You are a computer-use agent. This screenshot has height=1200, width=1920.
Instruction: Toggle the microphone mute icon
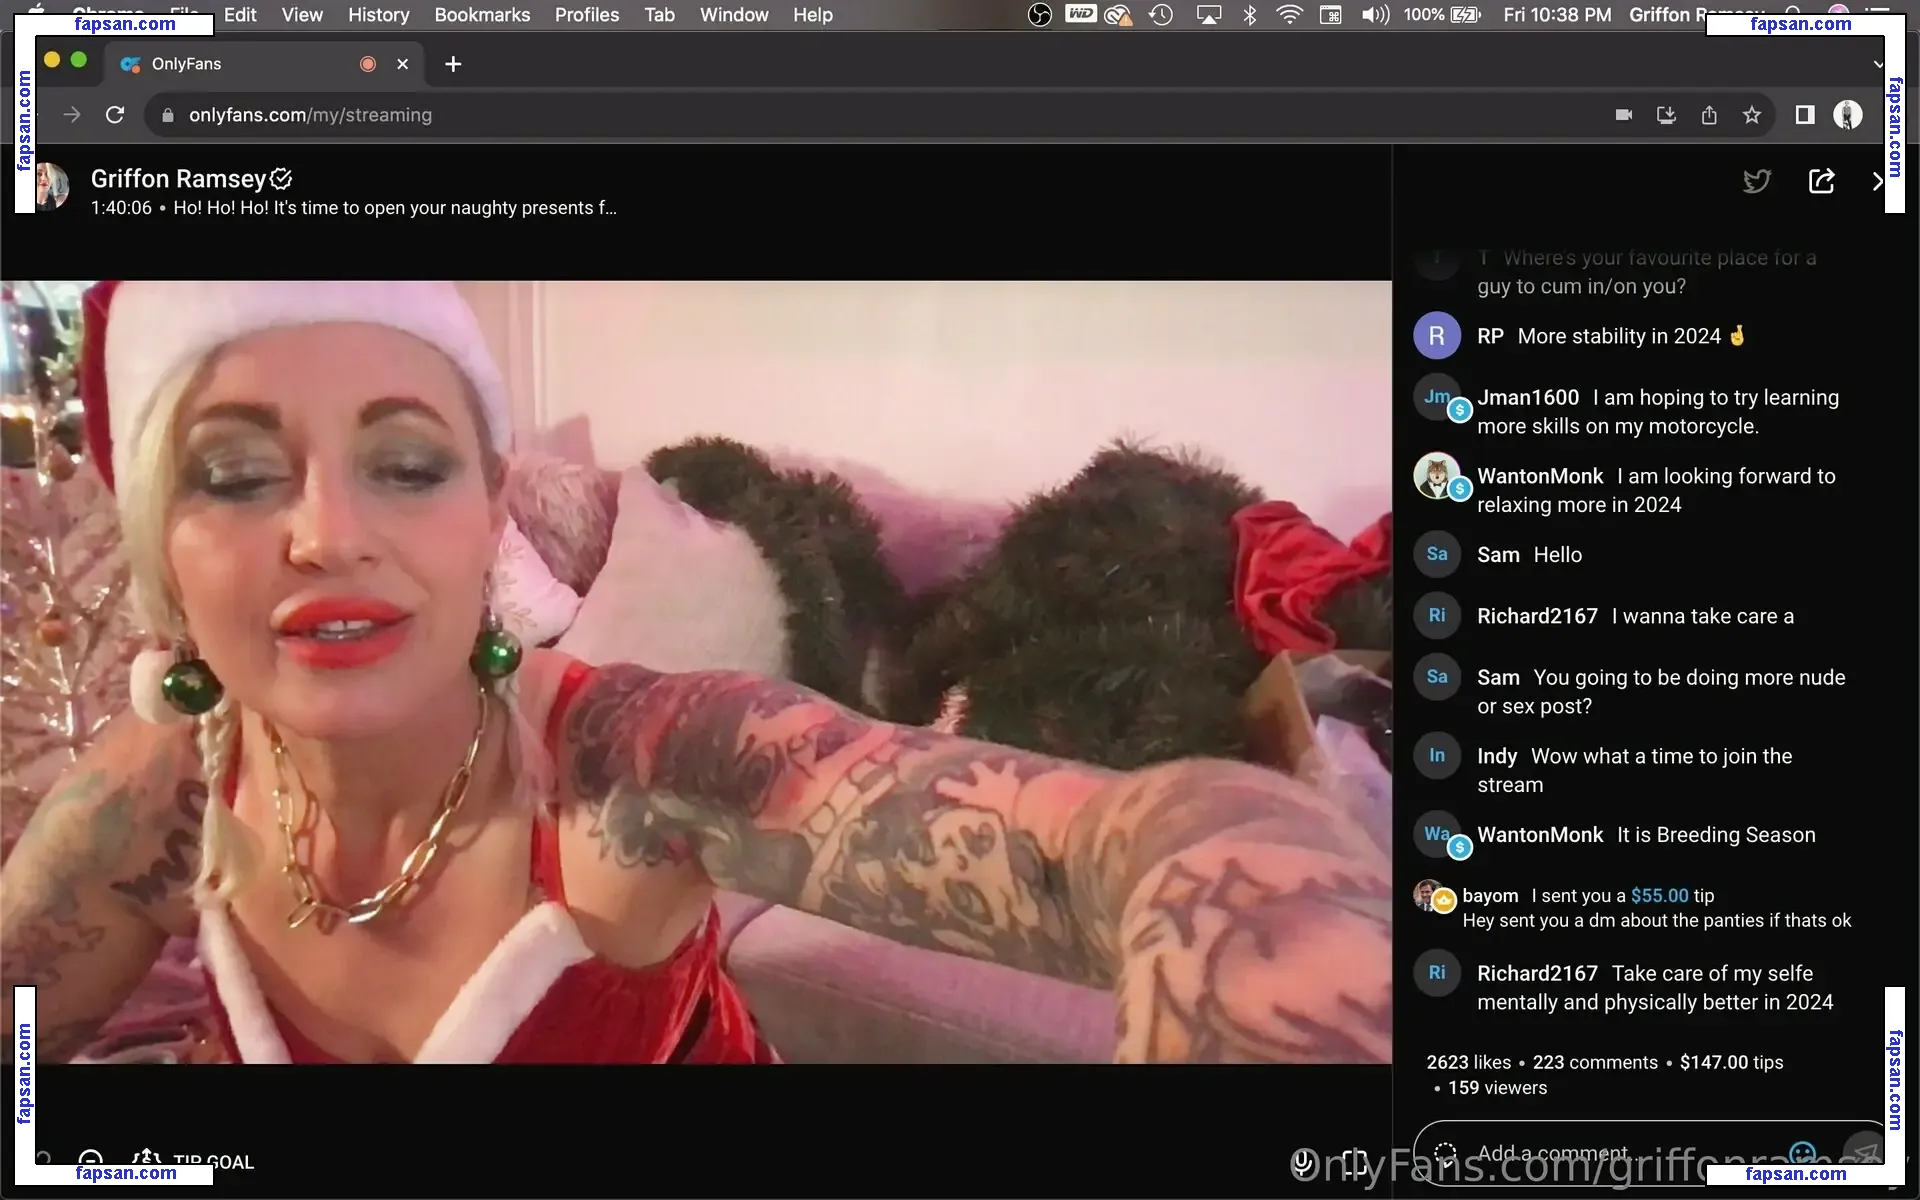tap(1302, 1161)
